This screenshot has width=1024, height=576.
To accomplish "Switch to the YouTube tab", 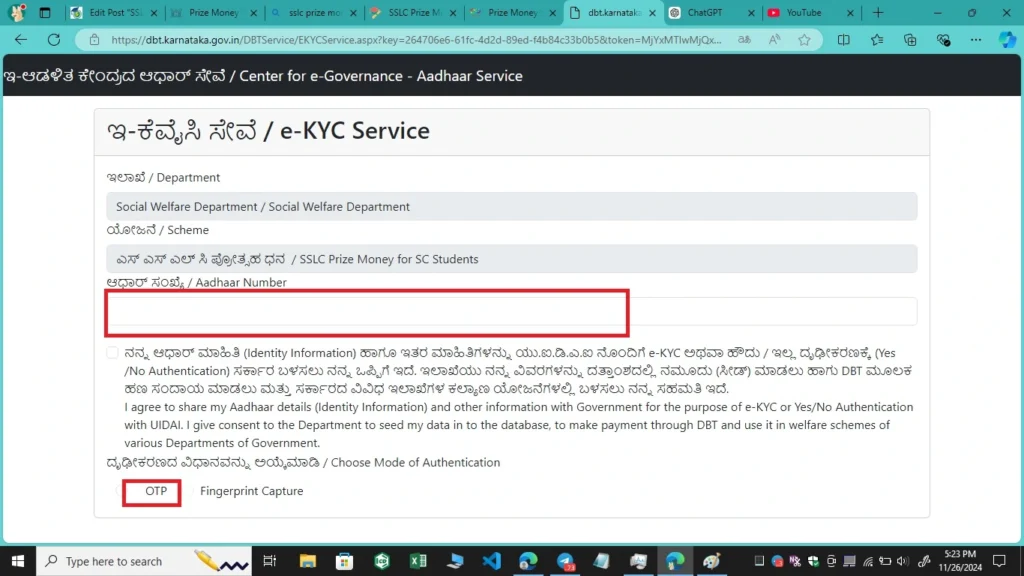I will click(x=810, y=12).
